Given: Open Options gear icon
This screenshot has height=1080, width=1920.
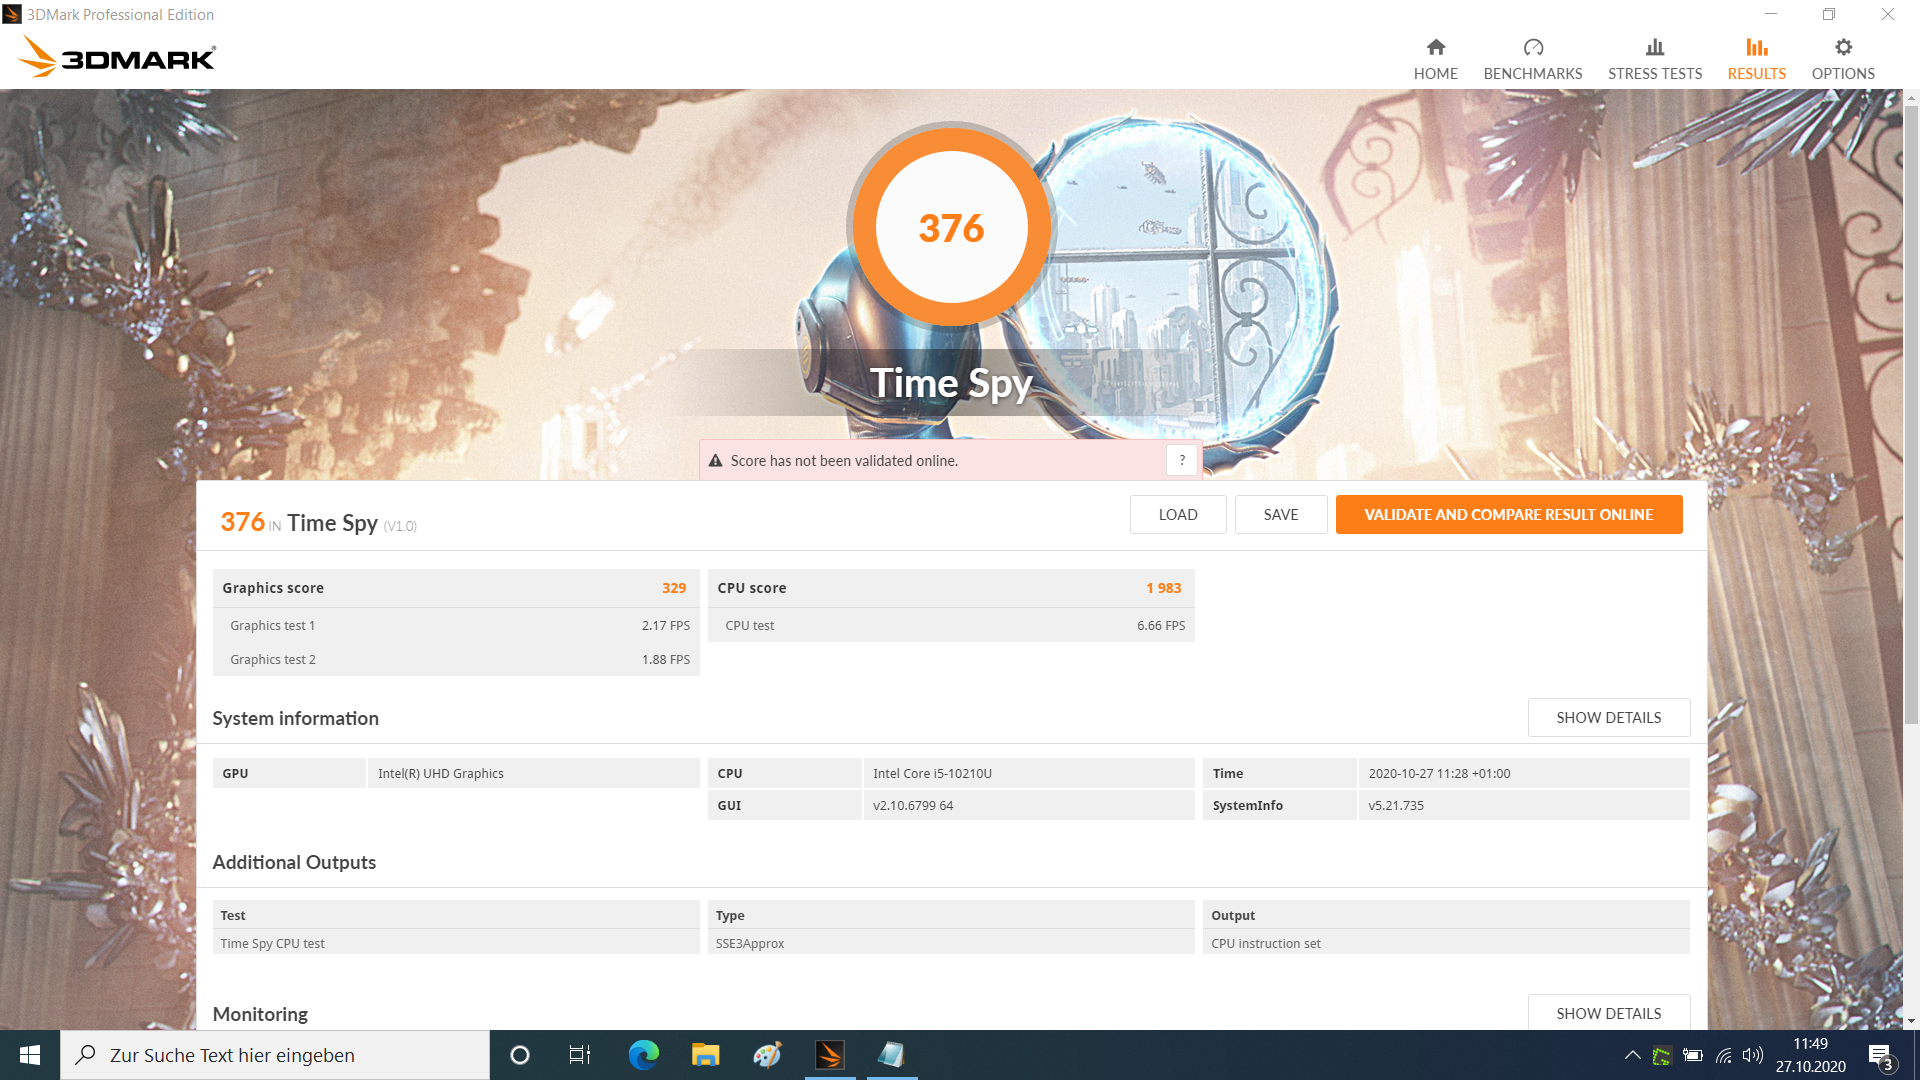Looking at the screenshot, I should pos(1842,47).
